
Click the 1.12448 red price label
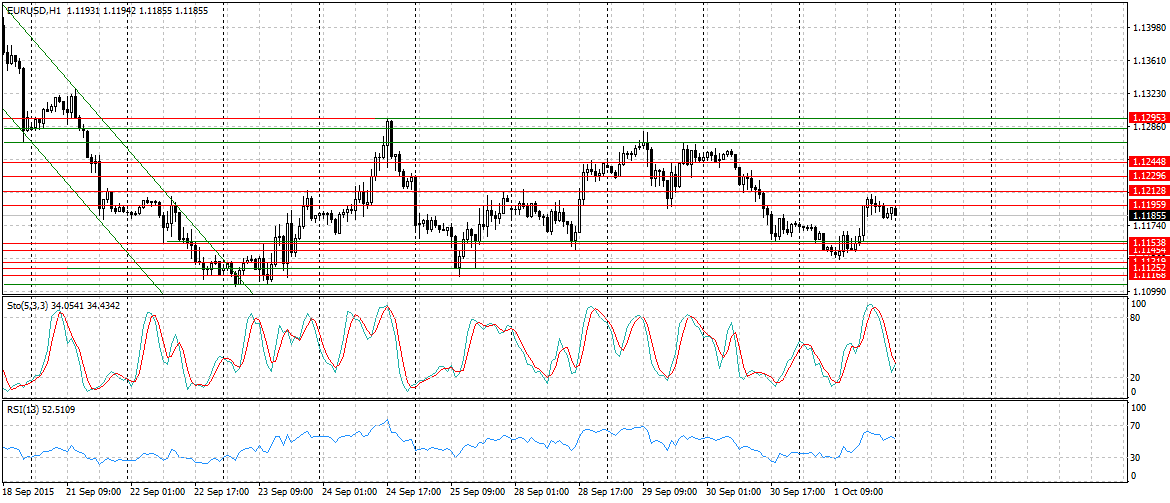point(1148,161)
